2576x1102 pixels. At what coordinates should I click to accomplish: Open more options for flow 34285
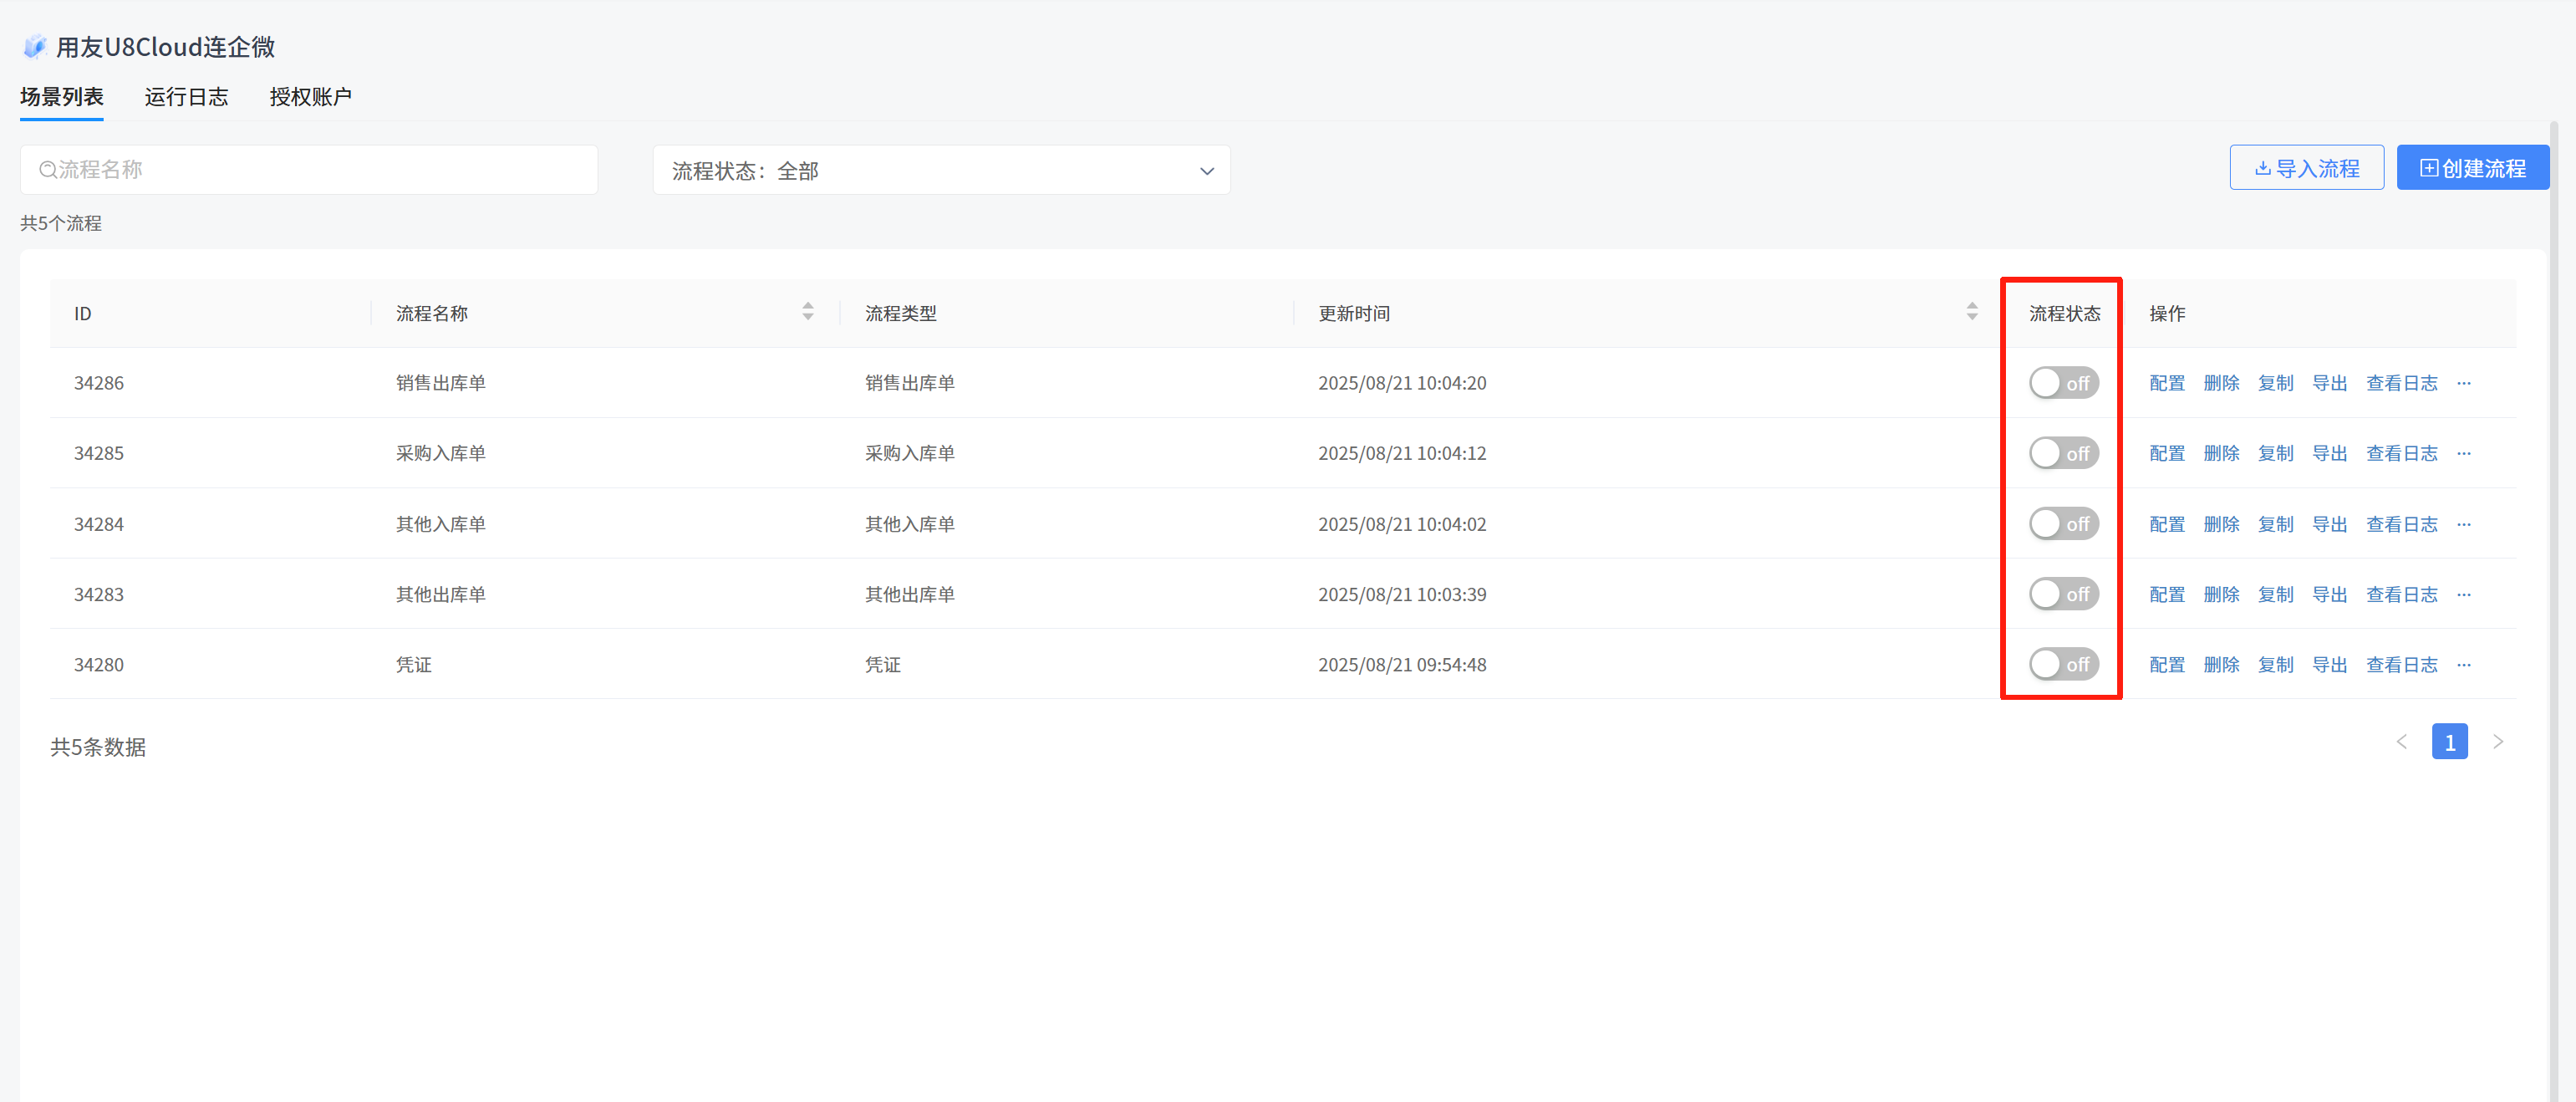[x=2464, y=454]
